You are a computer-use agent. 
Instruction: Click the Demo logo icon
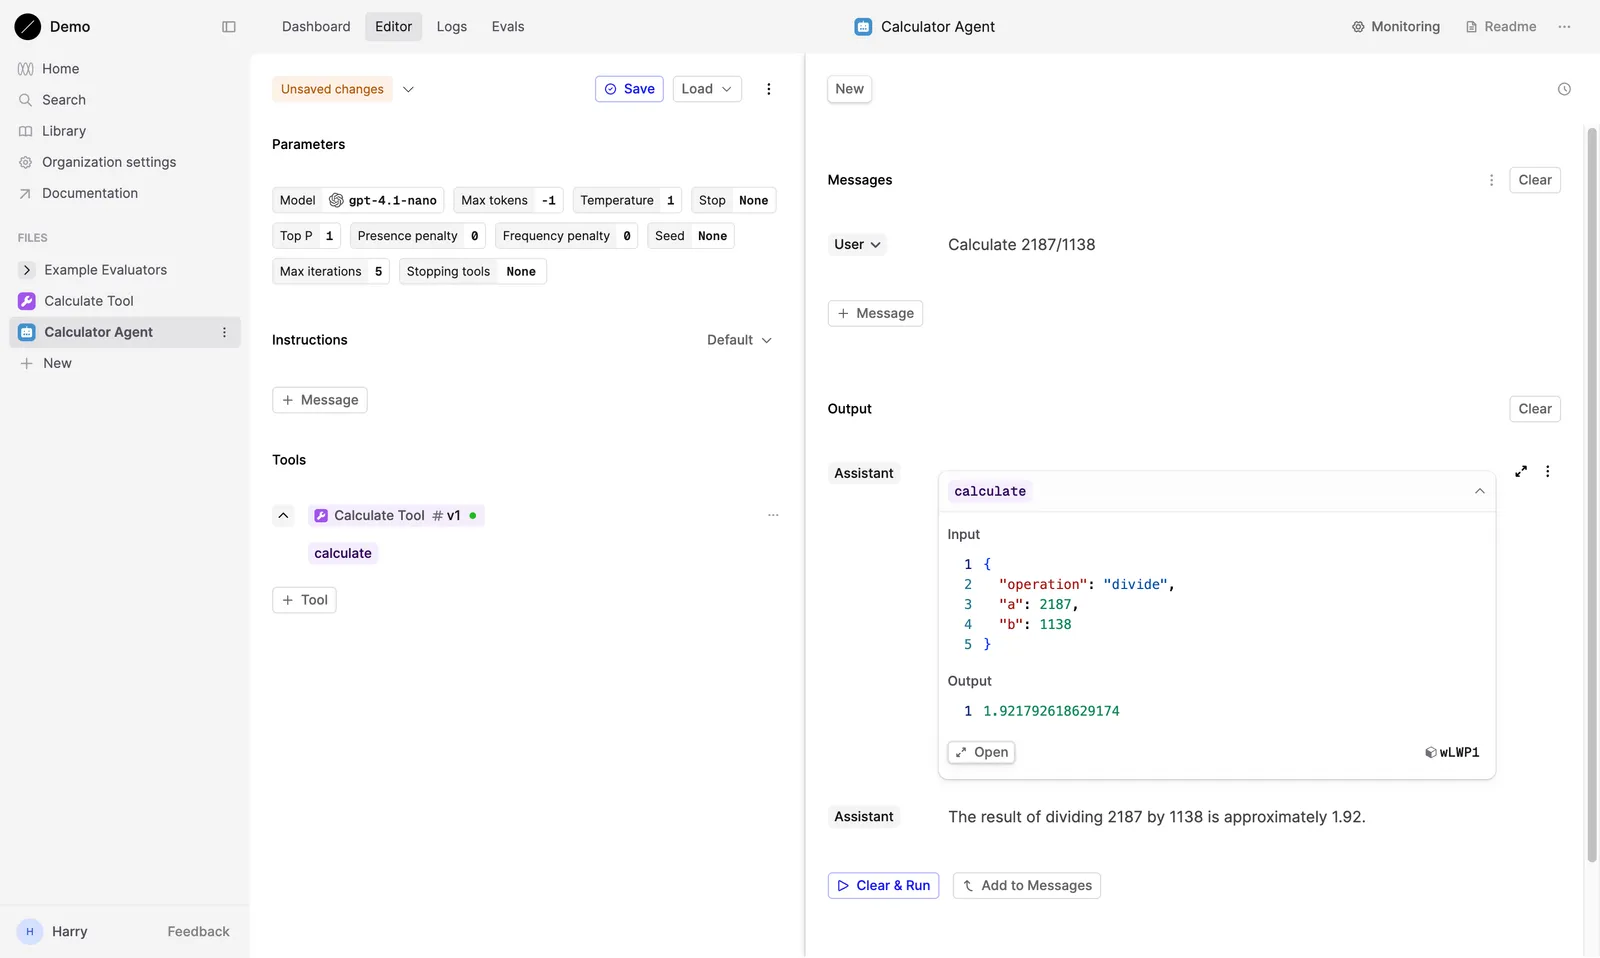(x=28, y=27)
